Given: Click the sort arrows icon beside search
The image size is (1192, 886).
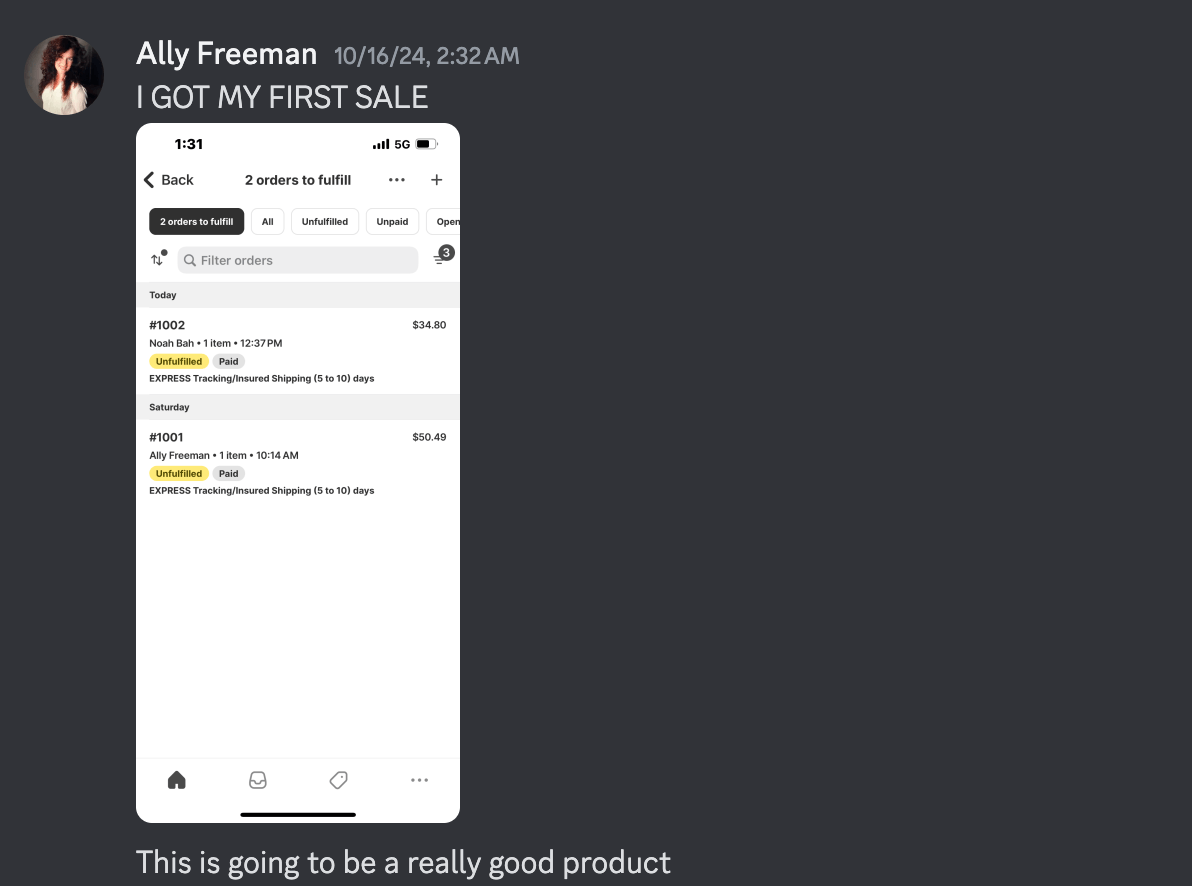Looking at the screenshot, I should (158, 259).
